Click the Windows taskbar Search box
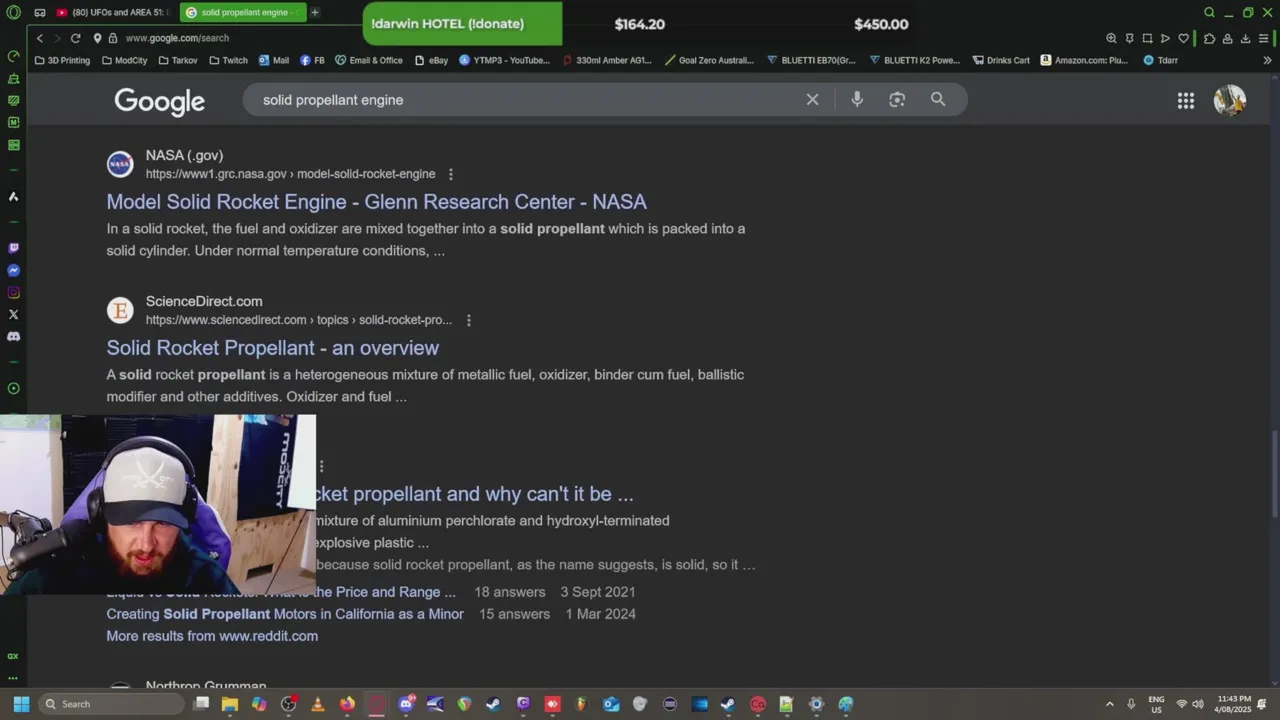 [110, 704]
